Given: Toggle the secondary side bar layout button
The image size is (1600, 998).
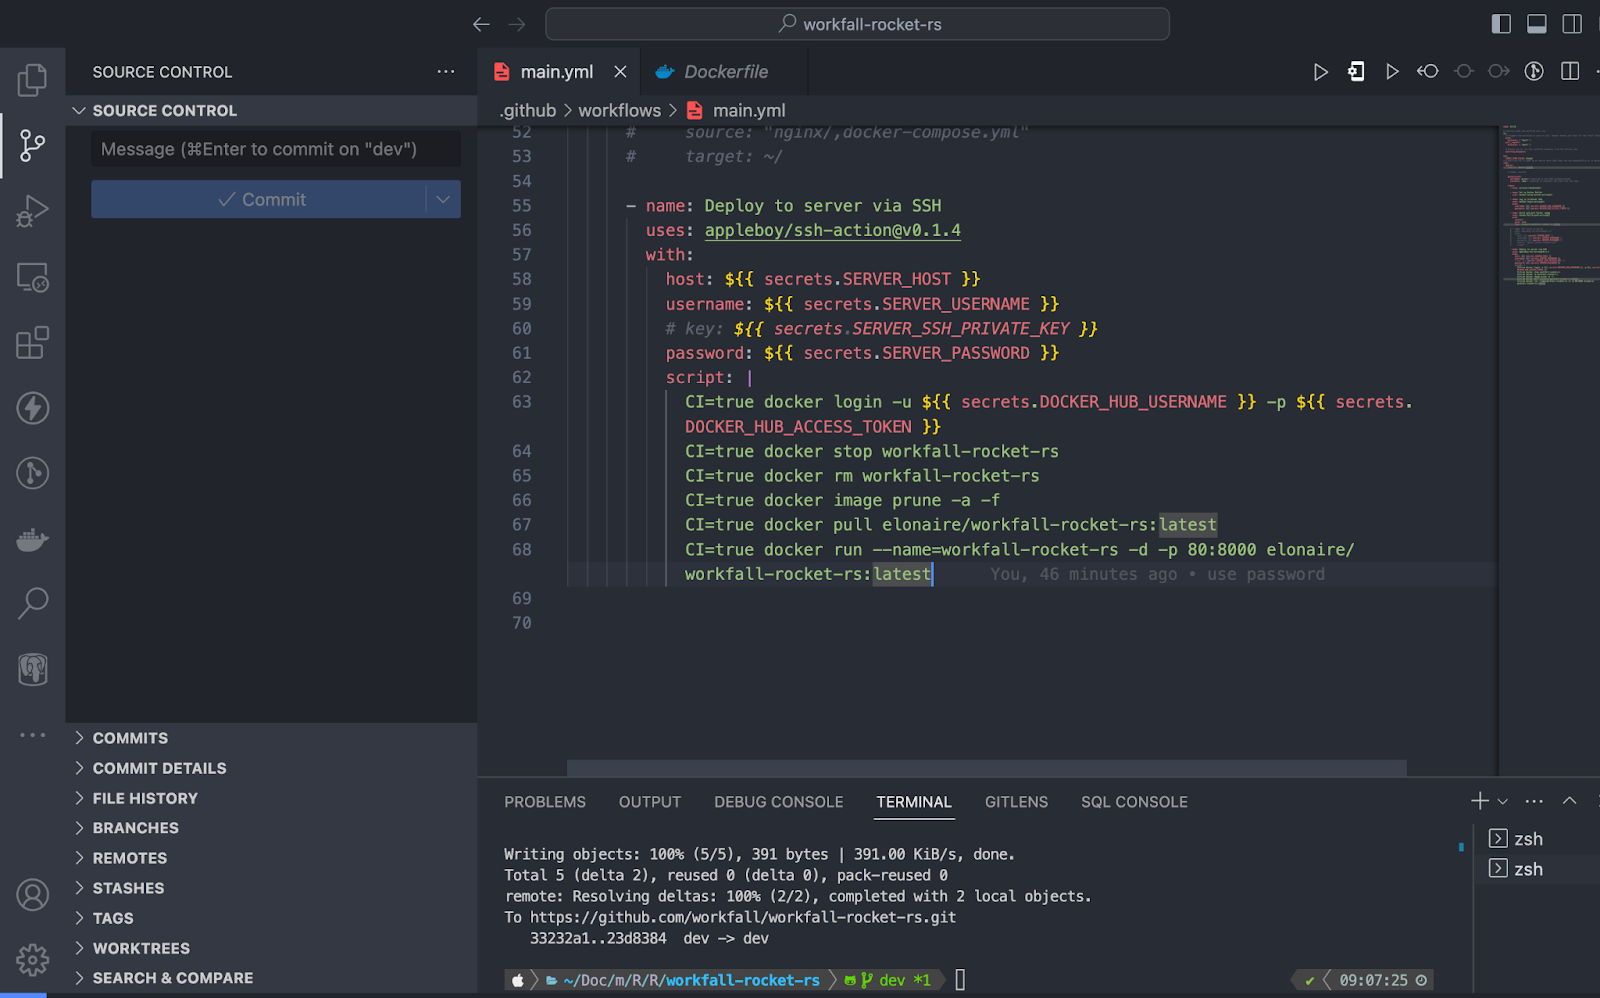Looking at the screenshot, I should coord(1572,24).
